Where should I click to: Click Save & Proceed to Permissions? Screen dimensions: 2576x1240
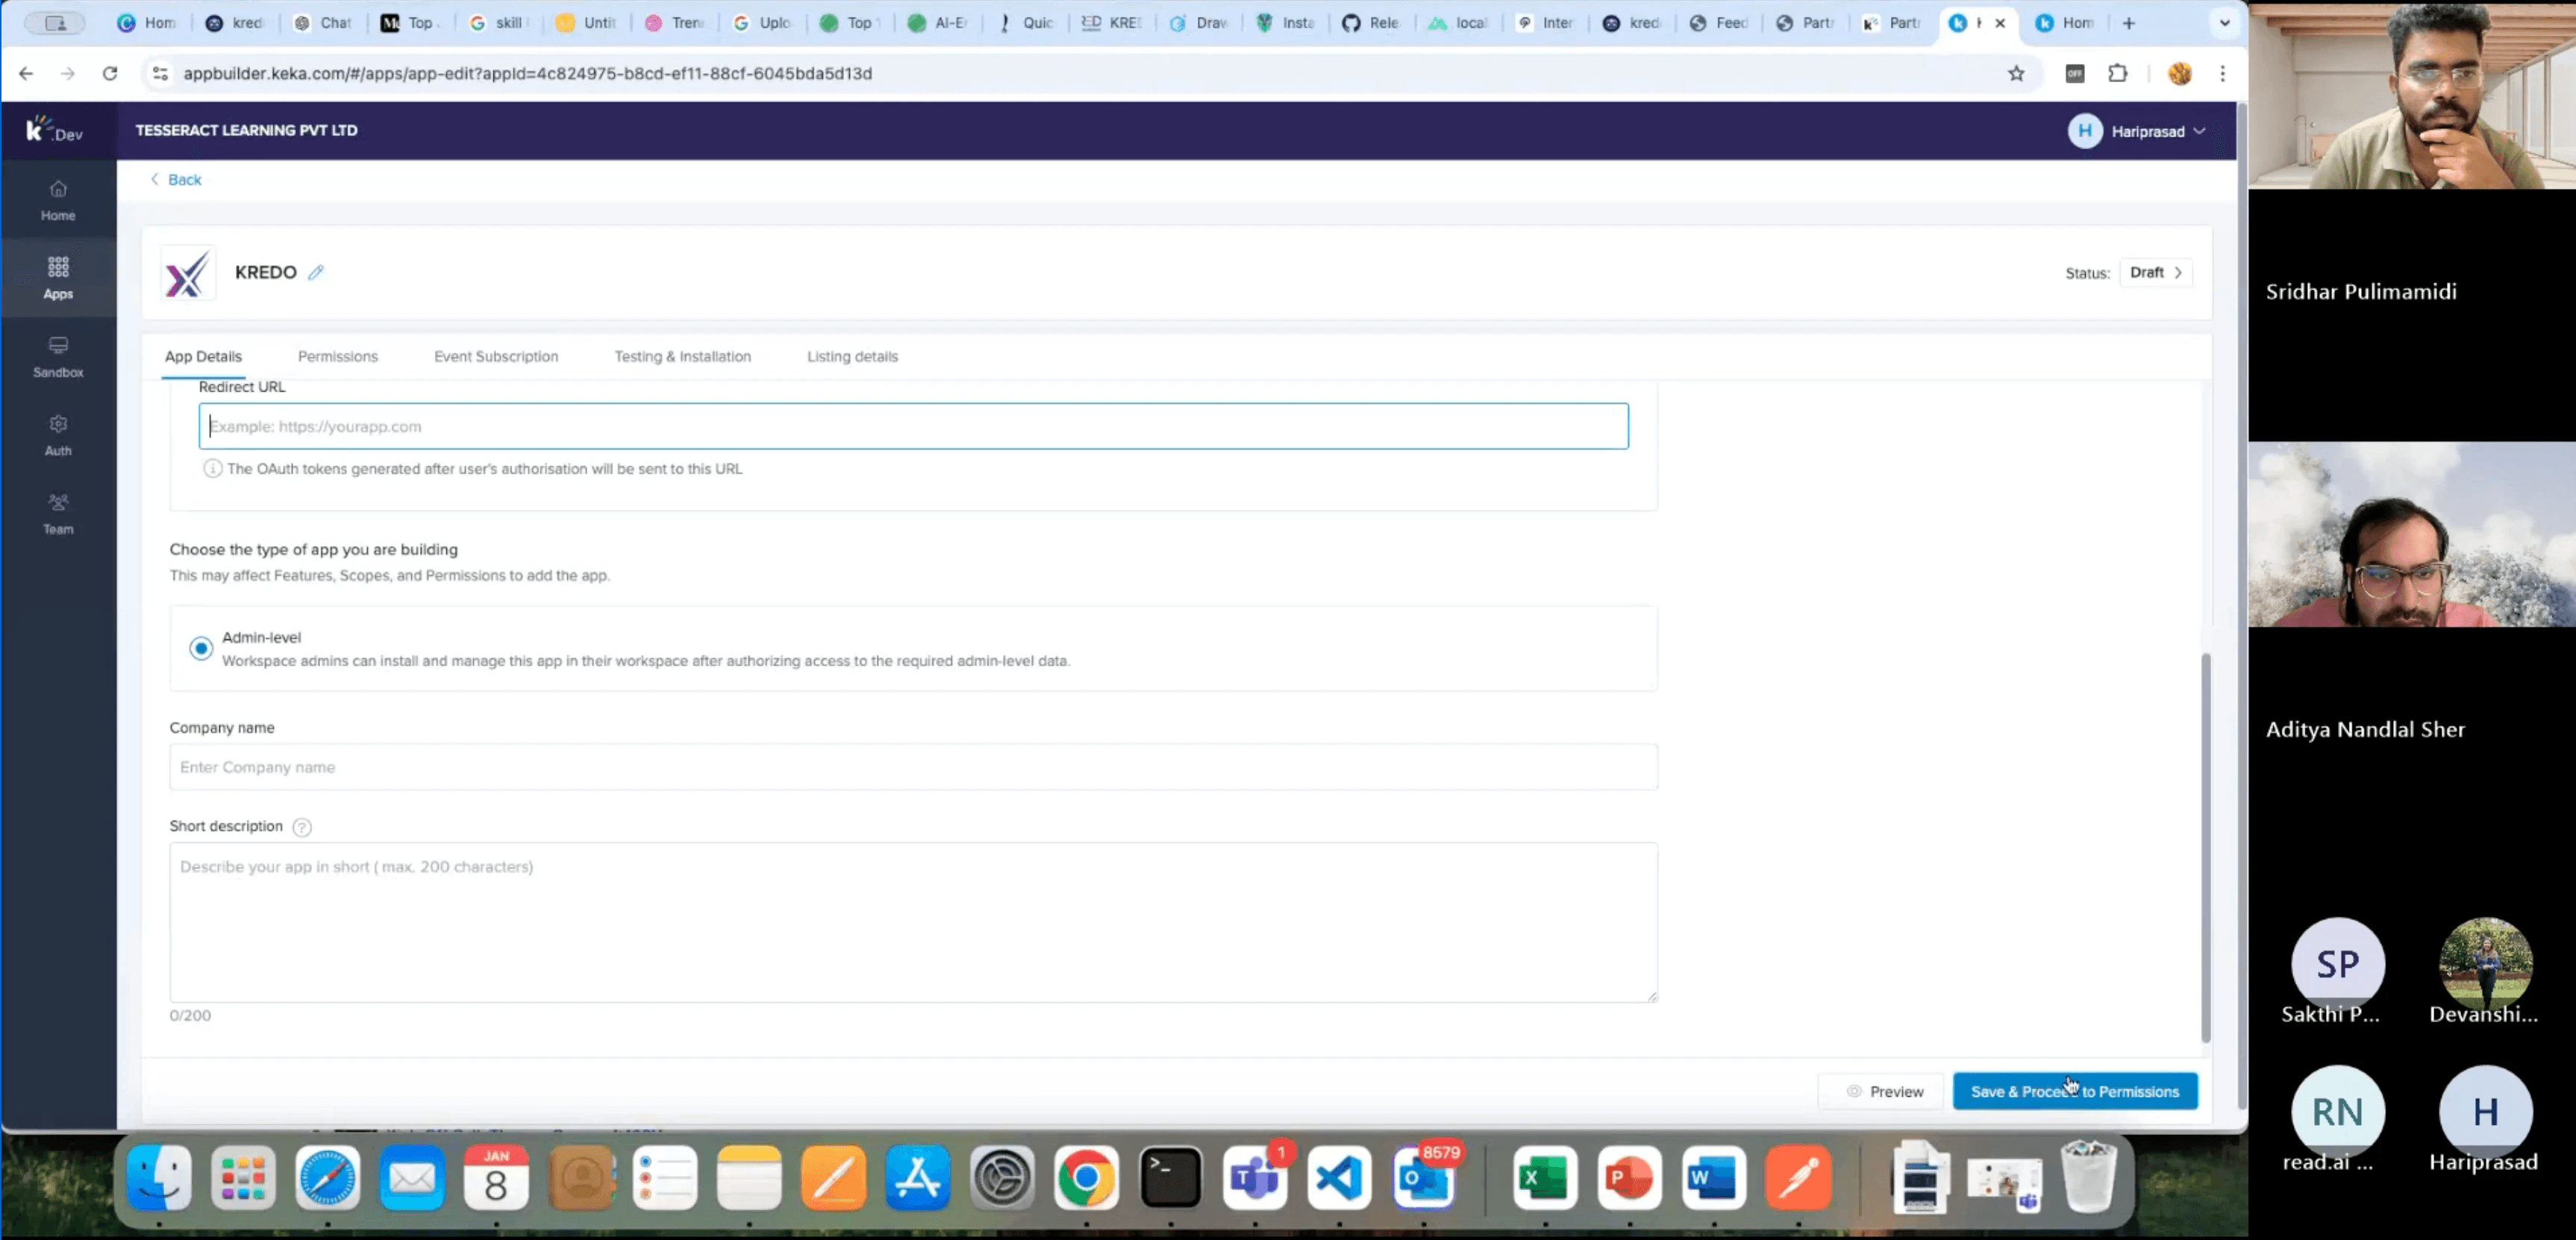2074,1091
